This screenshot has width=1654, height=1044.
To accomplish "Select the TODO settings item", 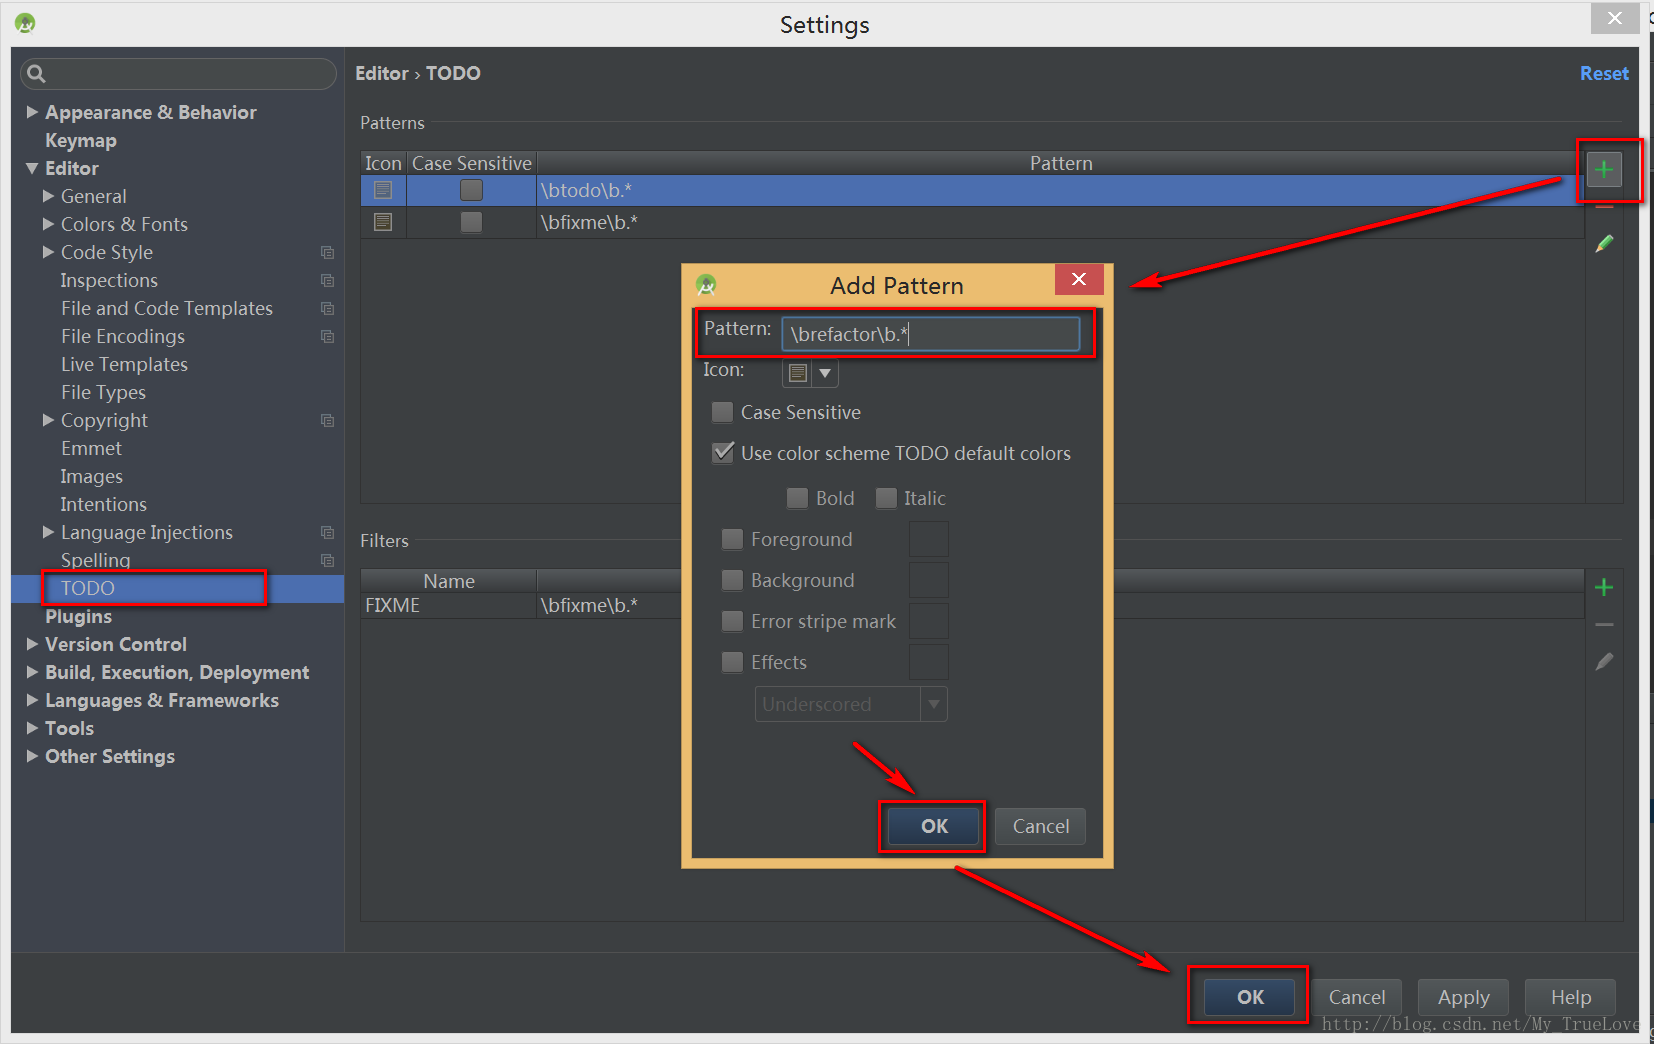I will (88, 588).
